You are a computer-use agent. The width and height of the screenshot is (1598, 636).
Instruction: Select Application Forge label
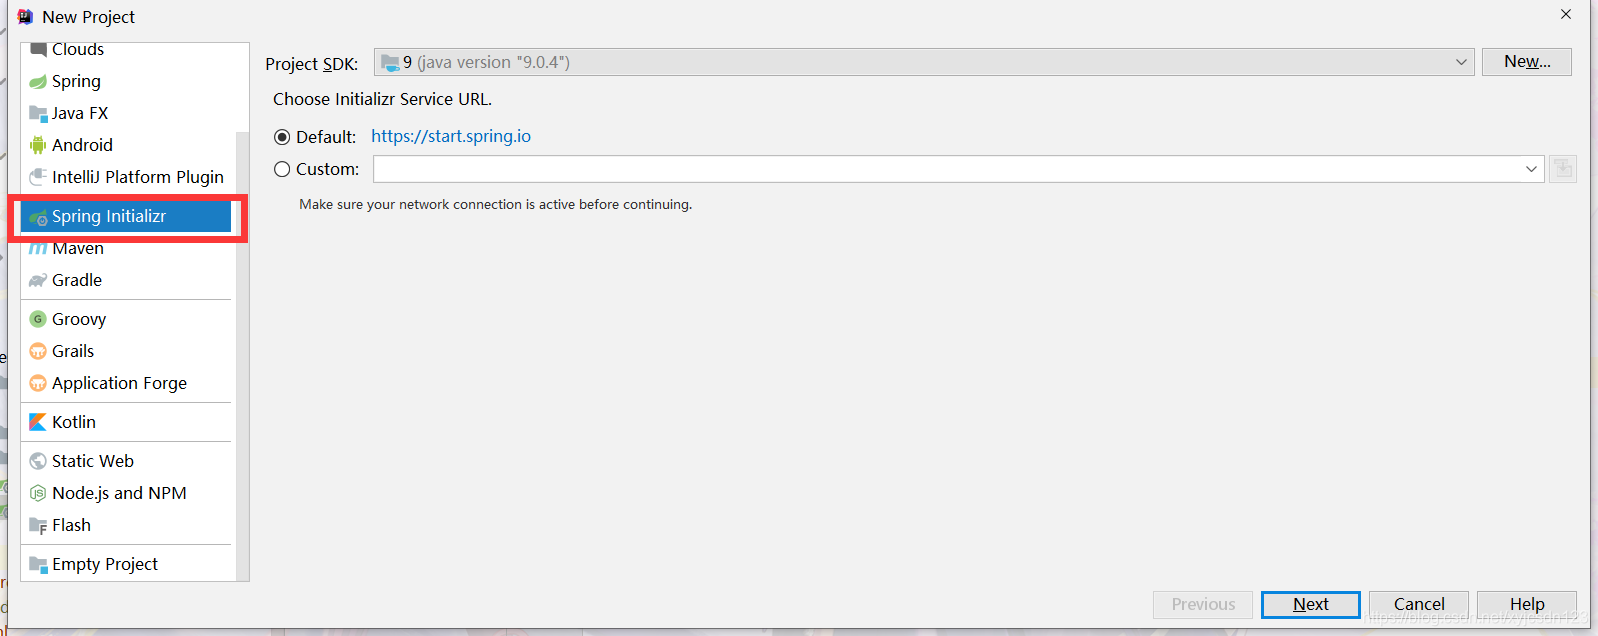(119, 383)
